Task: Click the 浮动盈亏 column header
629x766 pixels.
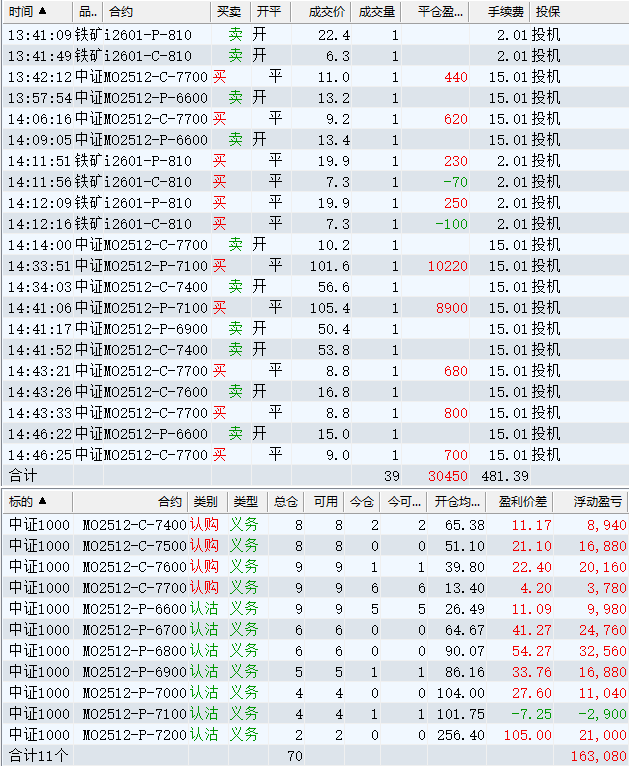Action: point(591,501)
